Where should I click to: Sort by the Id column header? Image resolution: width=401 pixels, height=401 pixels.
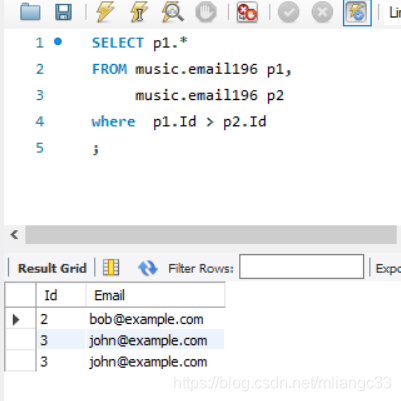coord(61,295)
